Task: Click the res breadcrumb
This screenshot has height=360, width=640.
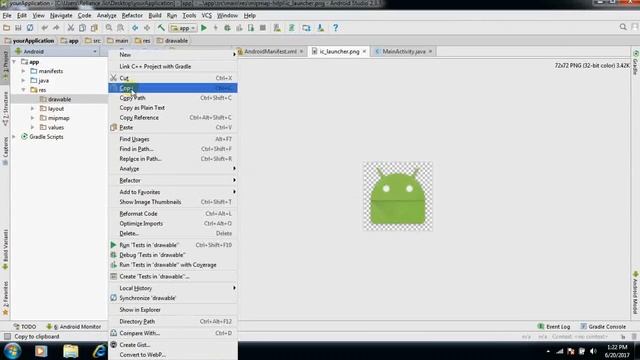Action: coord(143,41)
